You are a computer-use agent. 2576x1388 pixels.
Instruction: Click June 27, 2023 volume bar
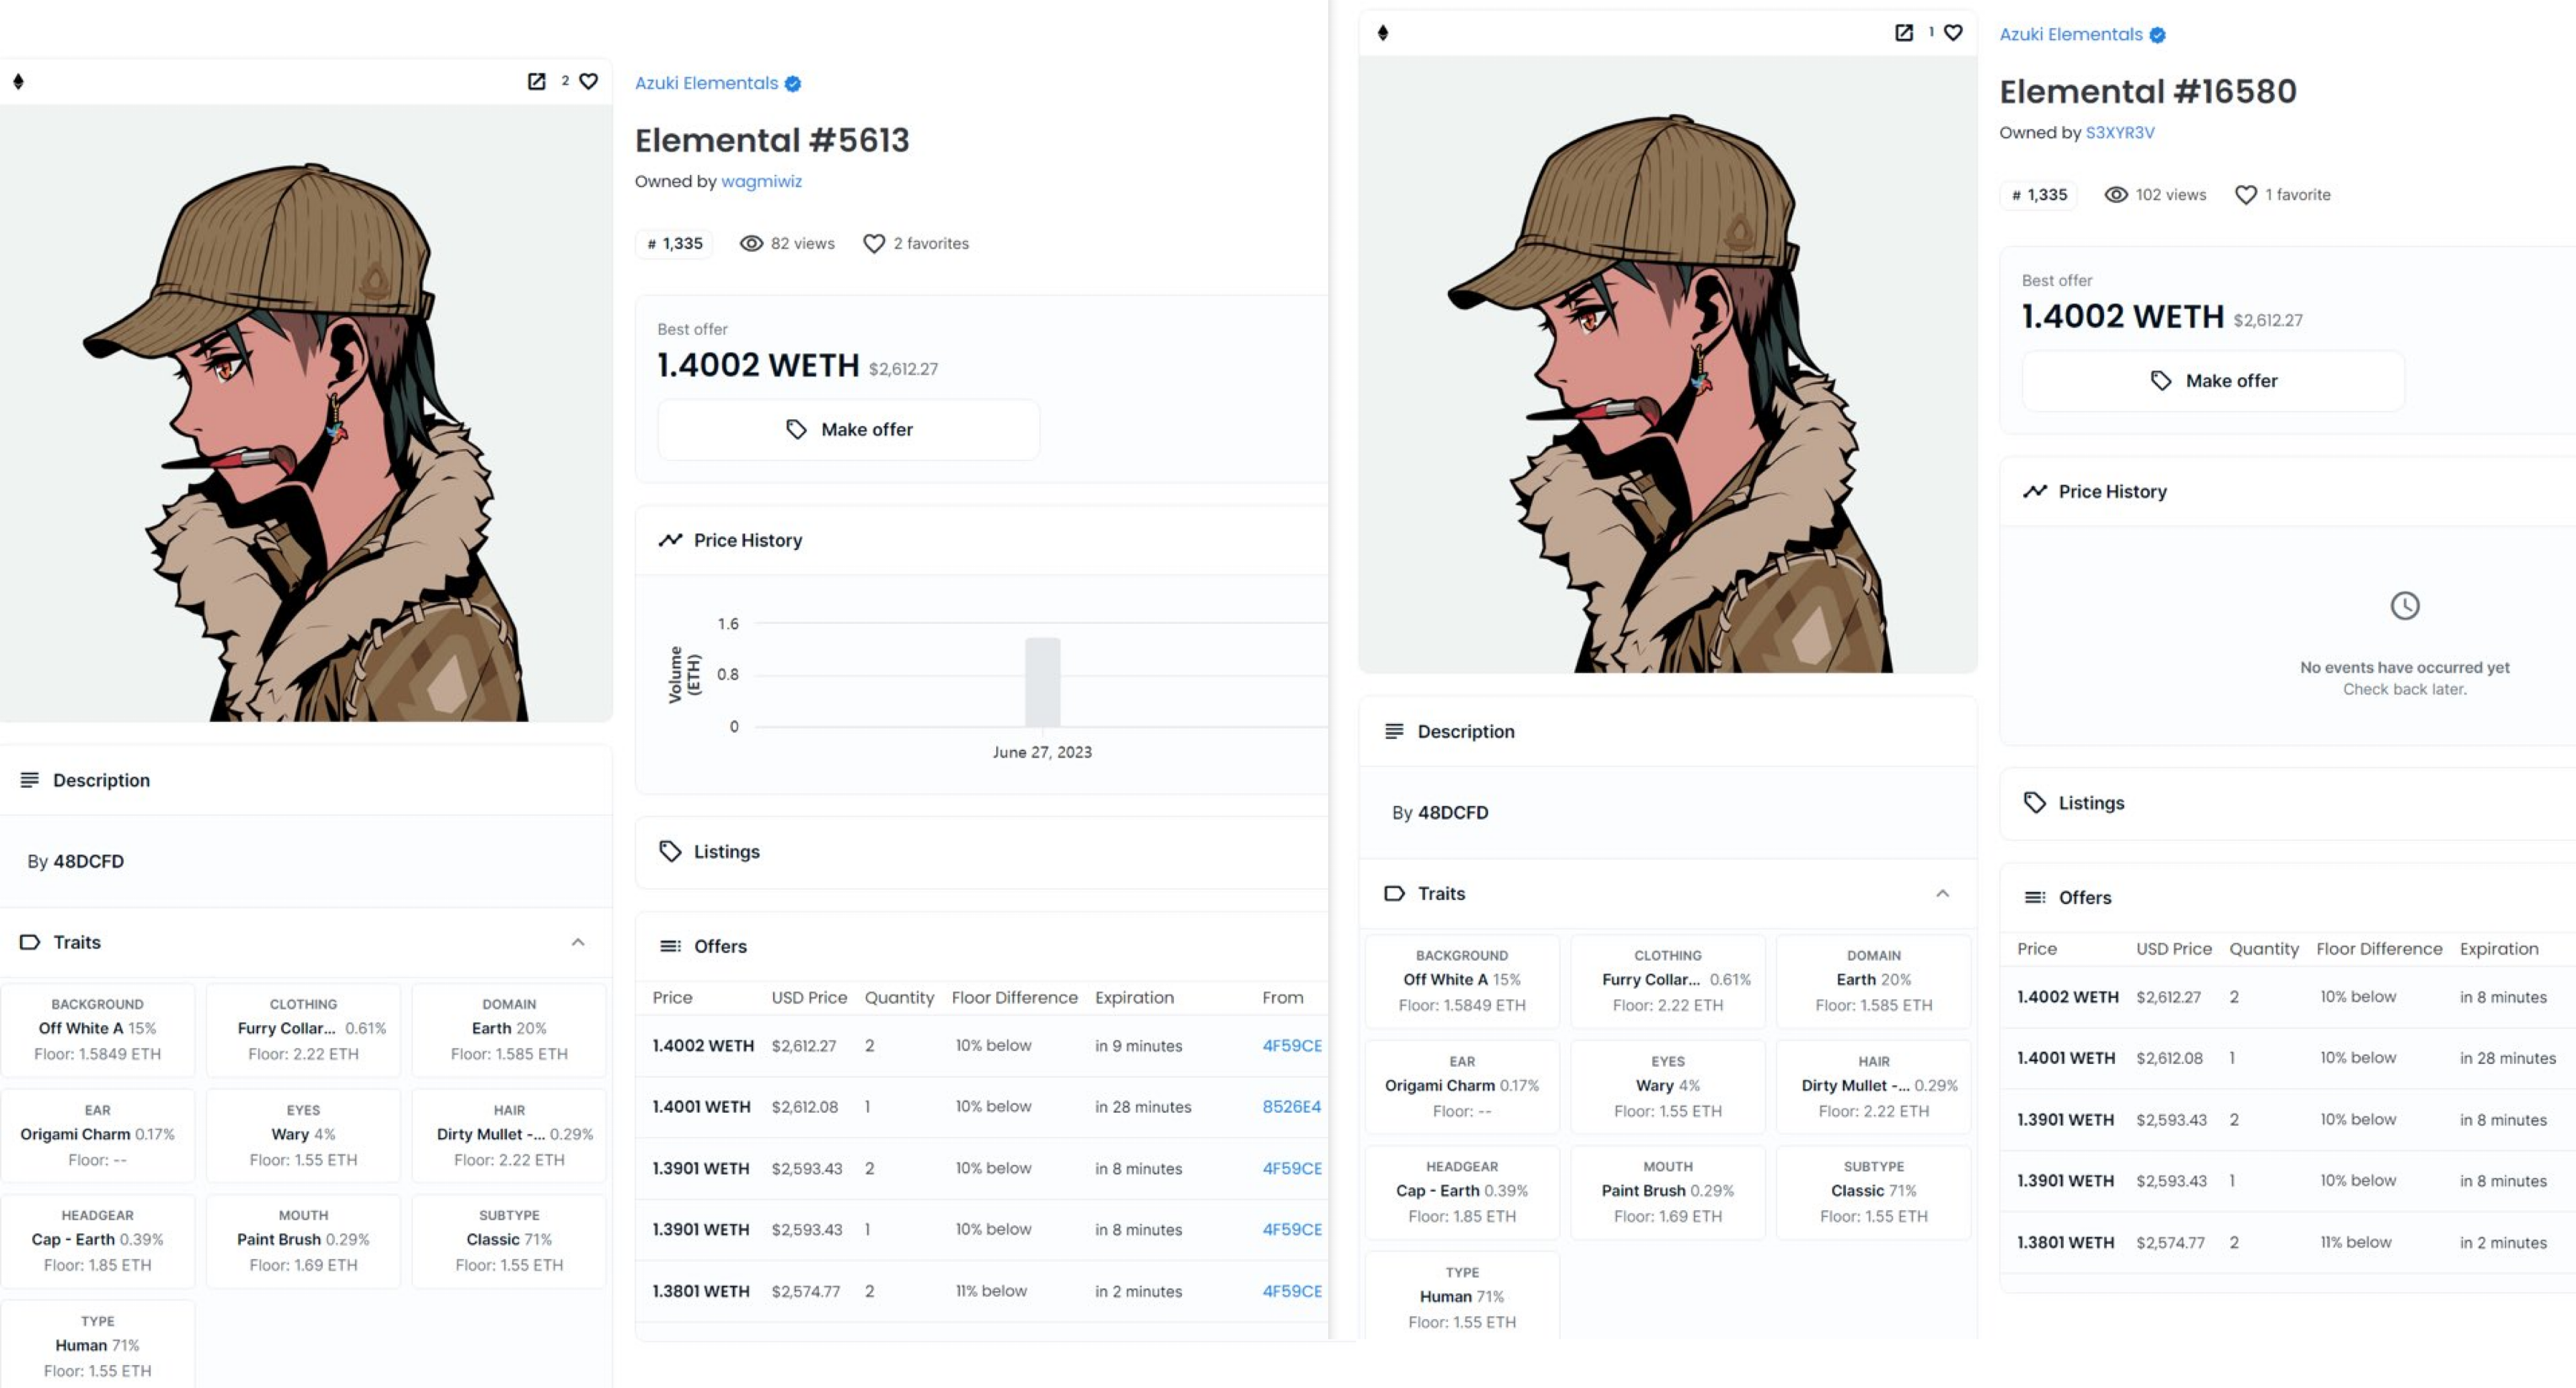1042,682
